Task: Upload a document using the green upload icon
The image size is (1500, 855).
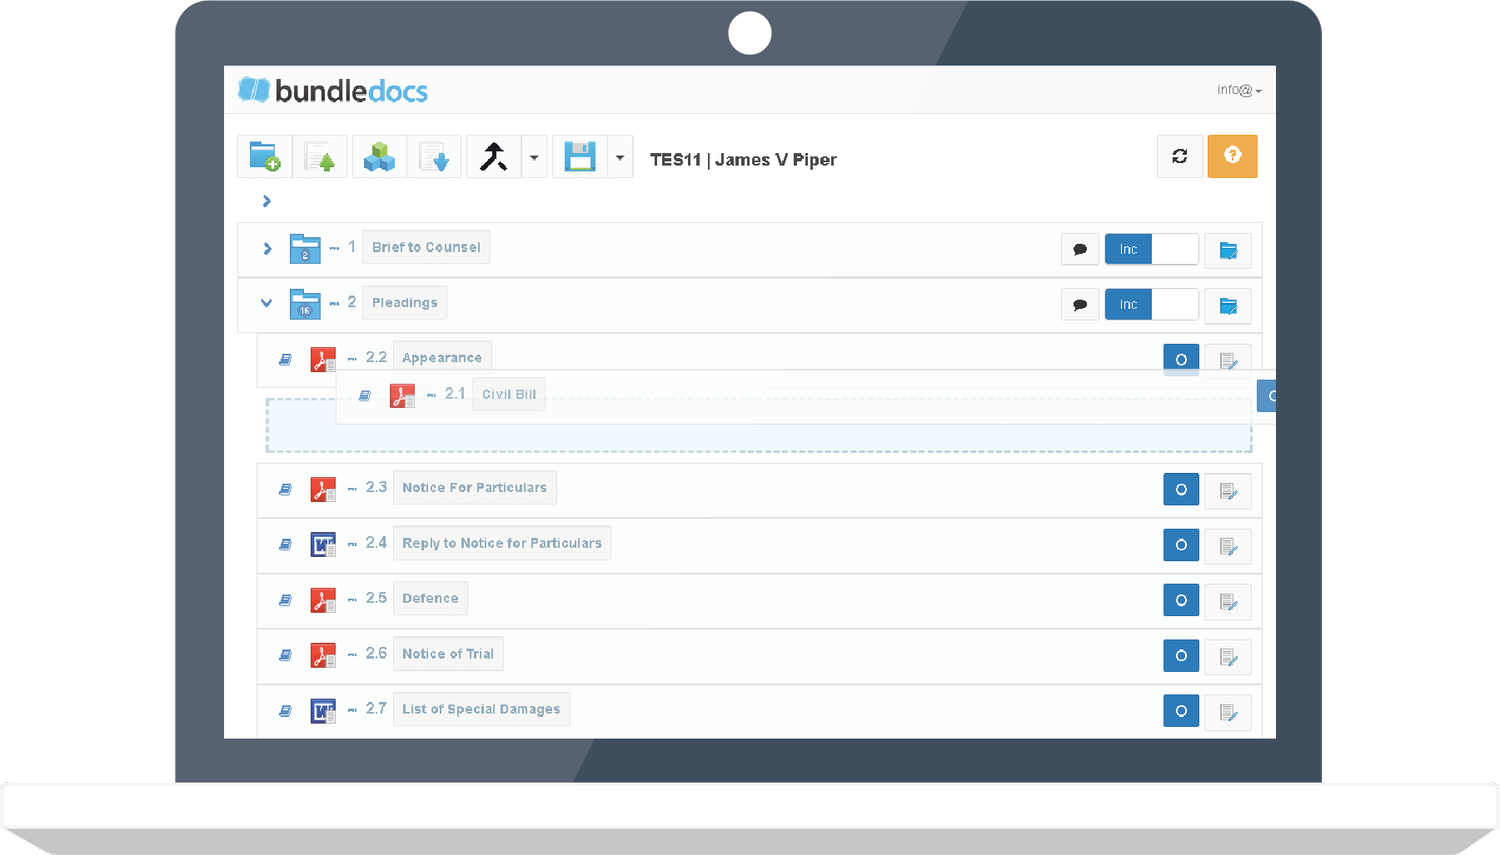Action: click(x=320, y=156)
